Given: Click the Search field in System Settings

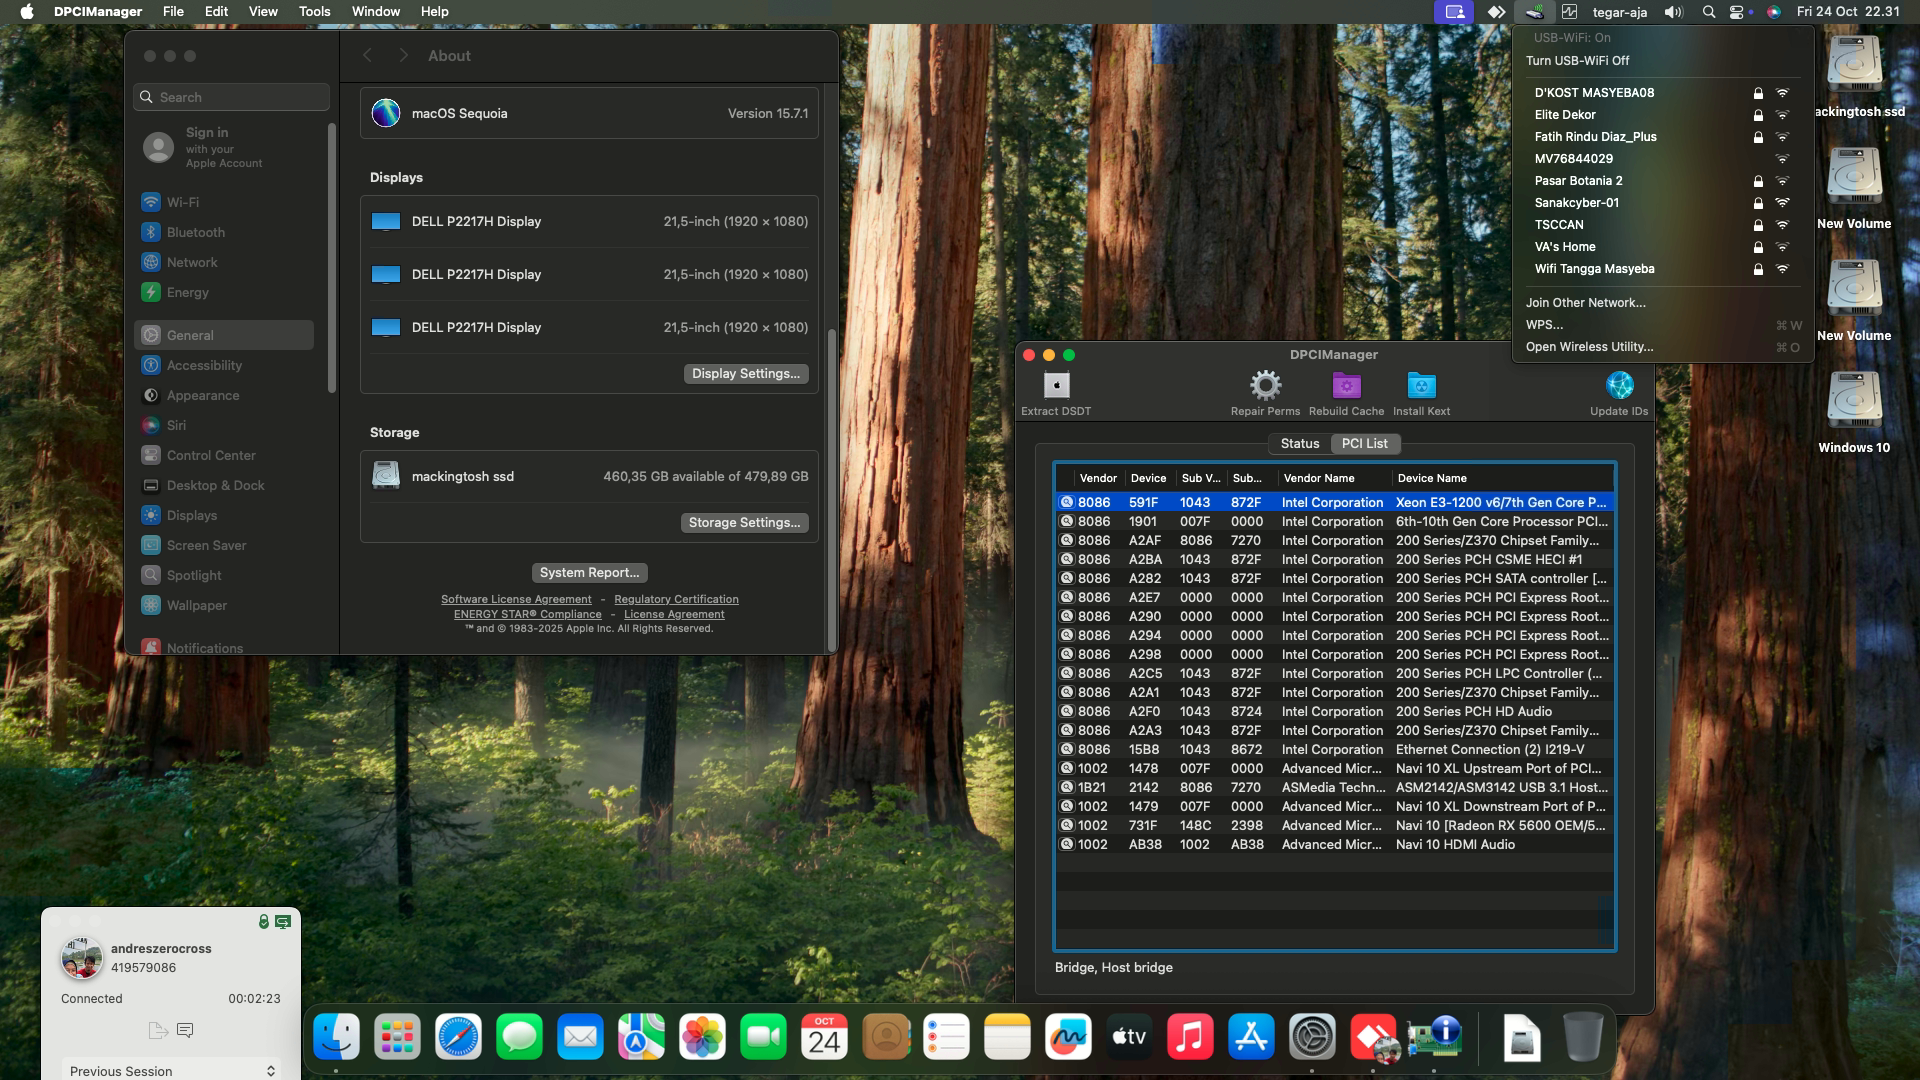Looking at the screenshot, I should [x=231, y=97].
